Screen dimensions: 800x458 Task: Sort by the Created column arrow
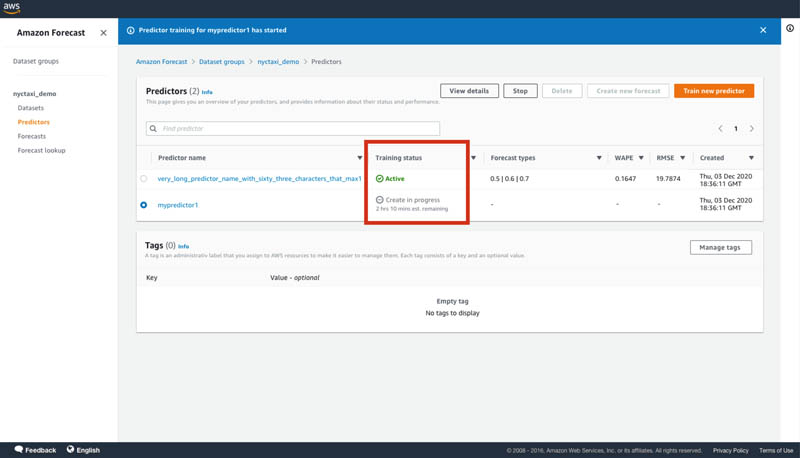pos(751,158)
